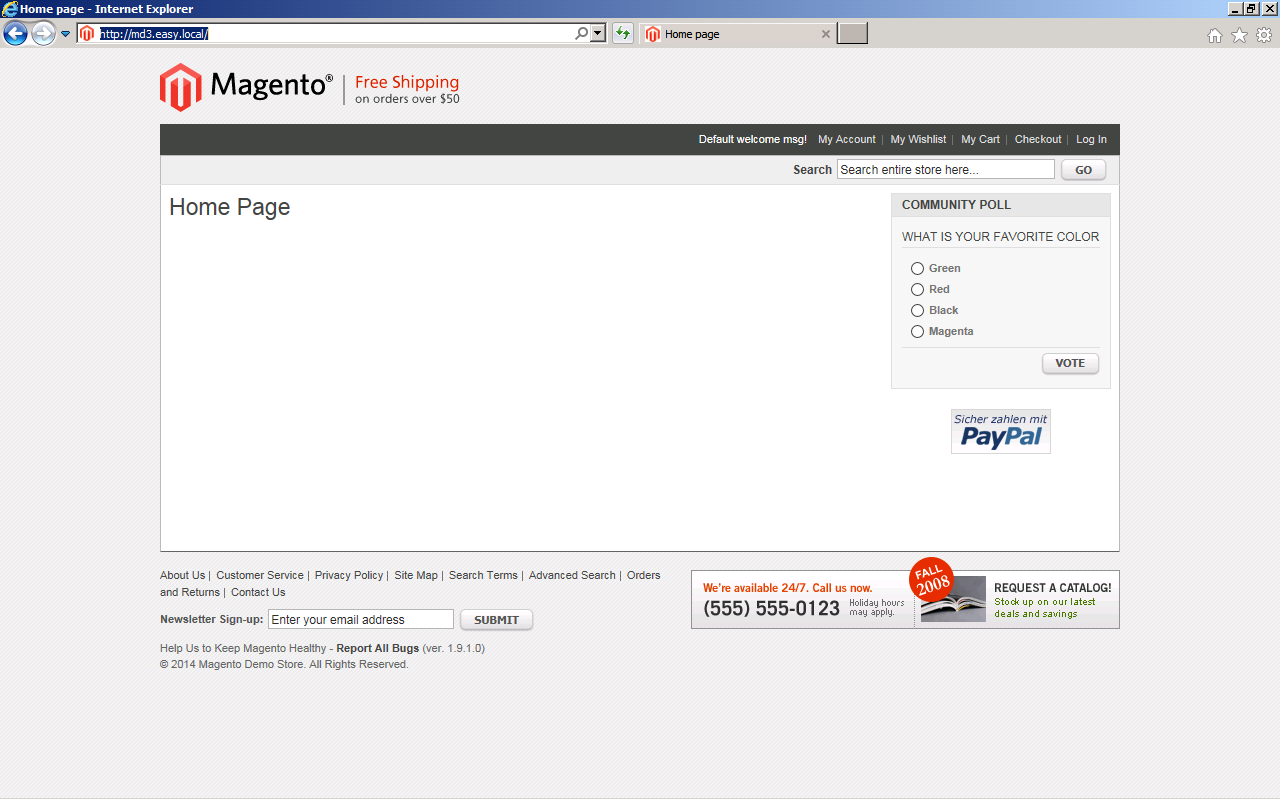1280x800 pixels.
Task: Select the Black poll option
Action: pyautogui.click(x=917, y=310)
